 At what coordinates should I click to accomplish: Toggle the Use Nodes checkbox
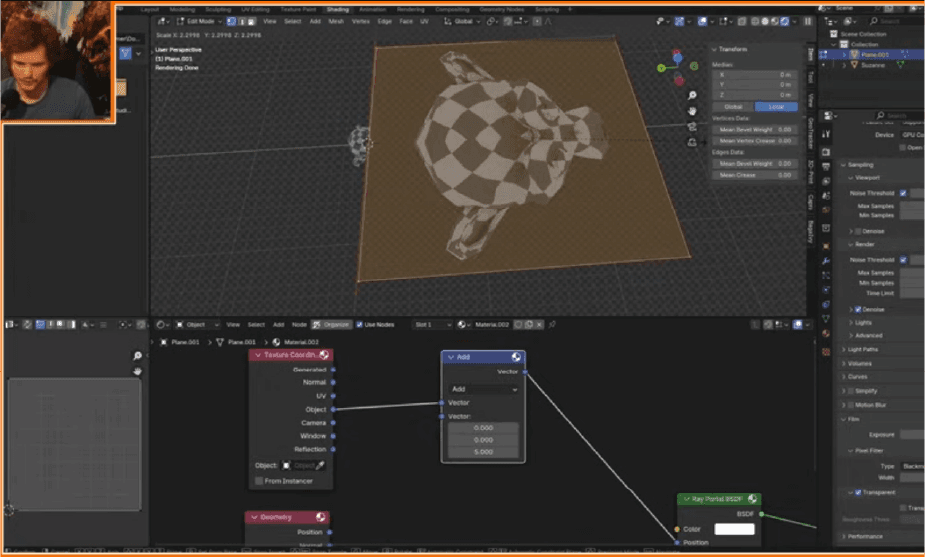point(358,324)
